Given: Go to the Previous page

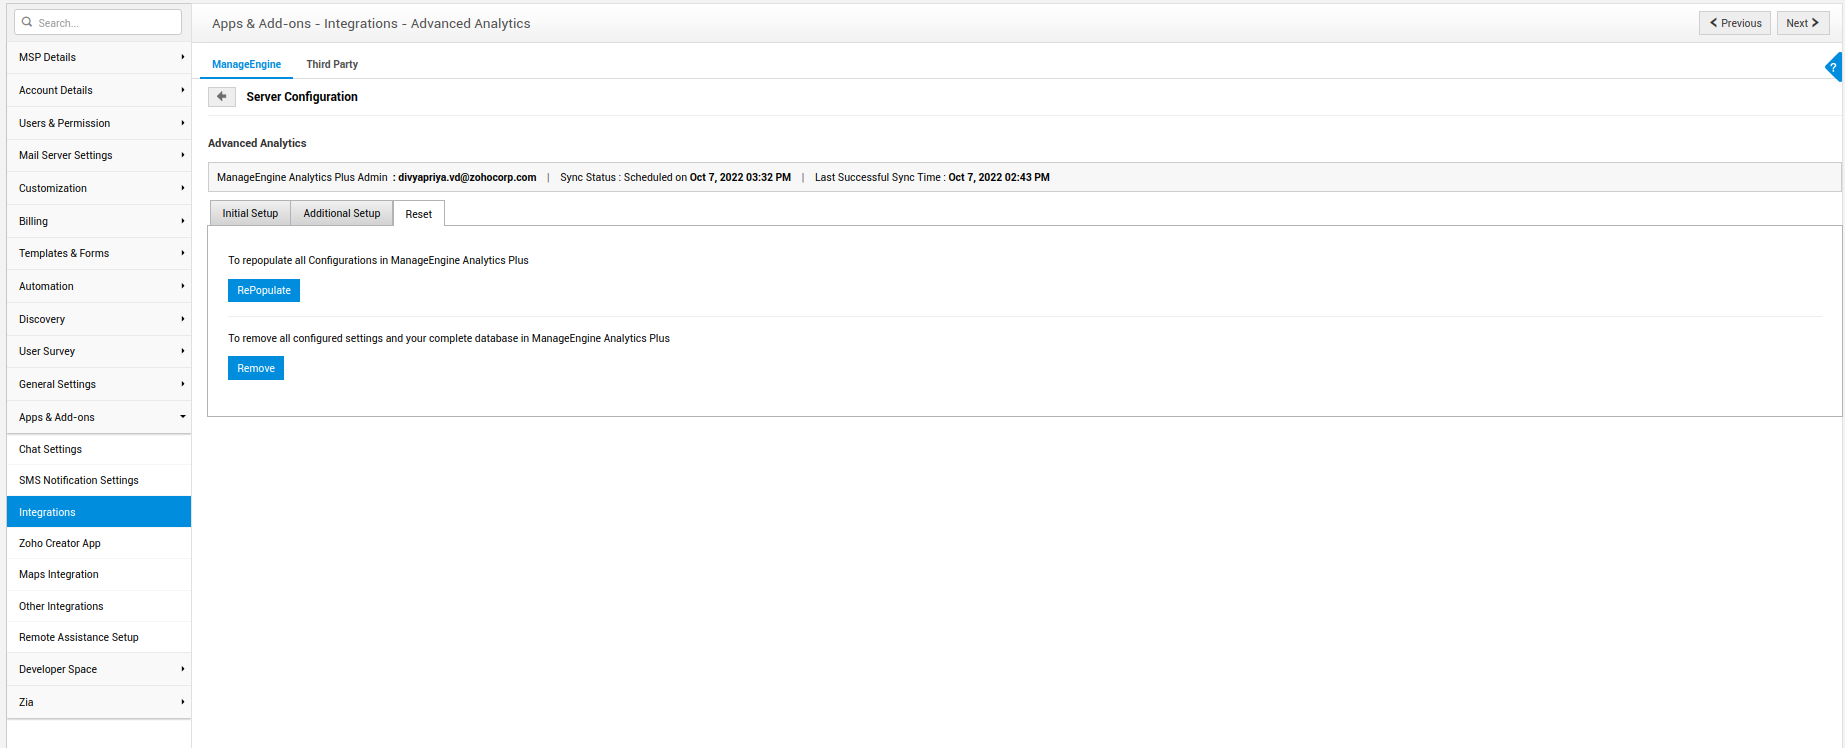Looking at the screenshot, I should click(1735, 23).
